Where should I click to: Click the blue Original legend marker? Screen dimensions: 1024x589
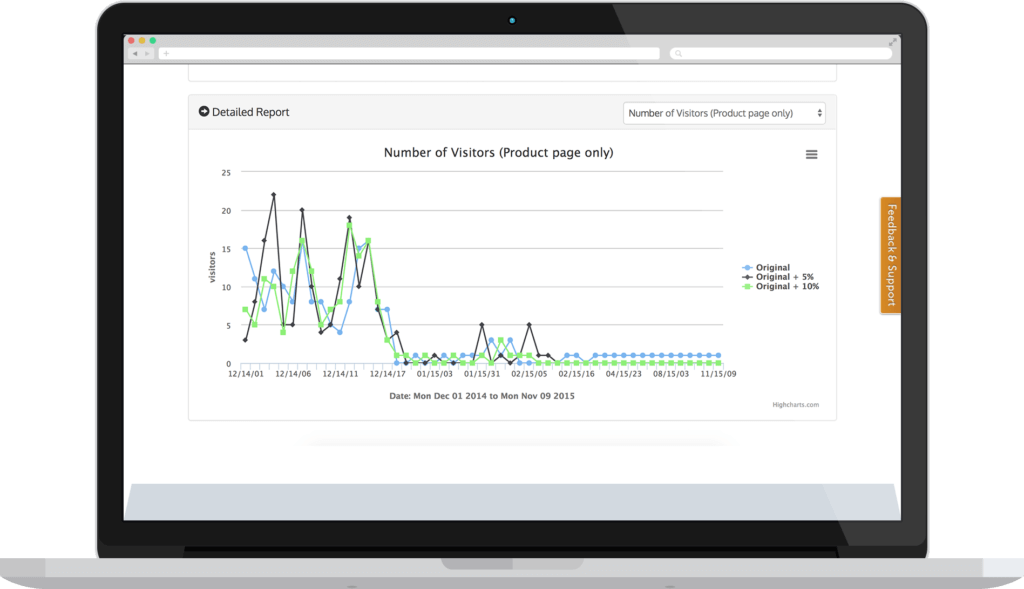pos(746,268)
